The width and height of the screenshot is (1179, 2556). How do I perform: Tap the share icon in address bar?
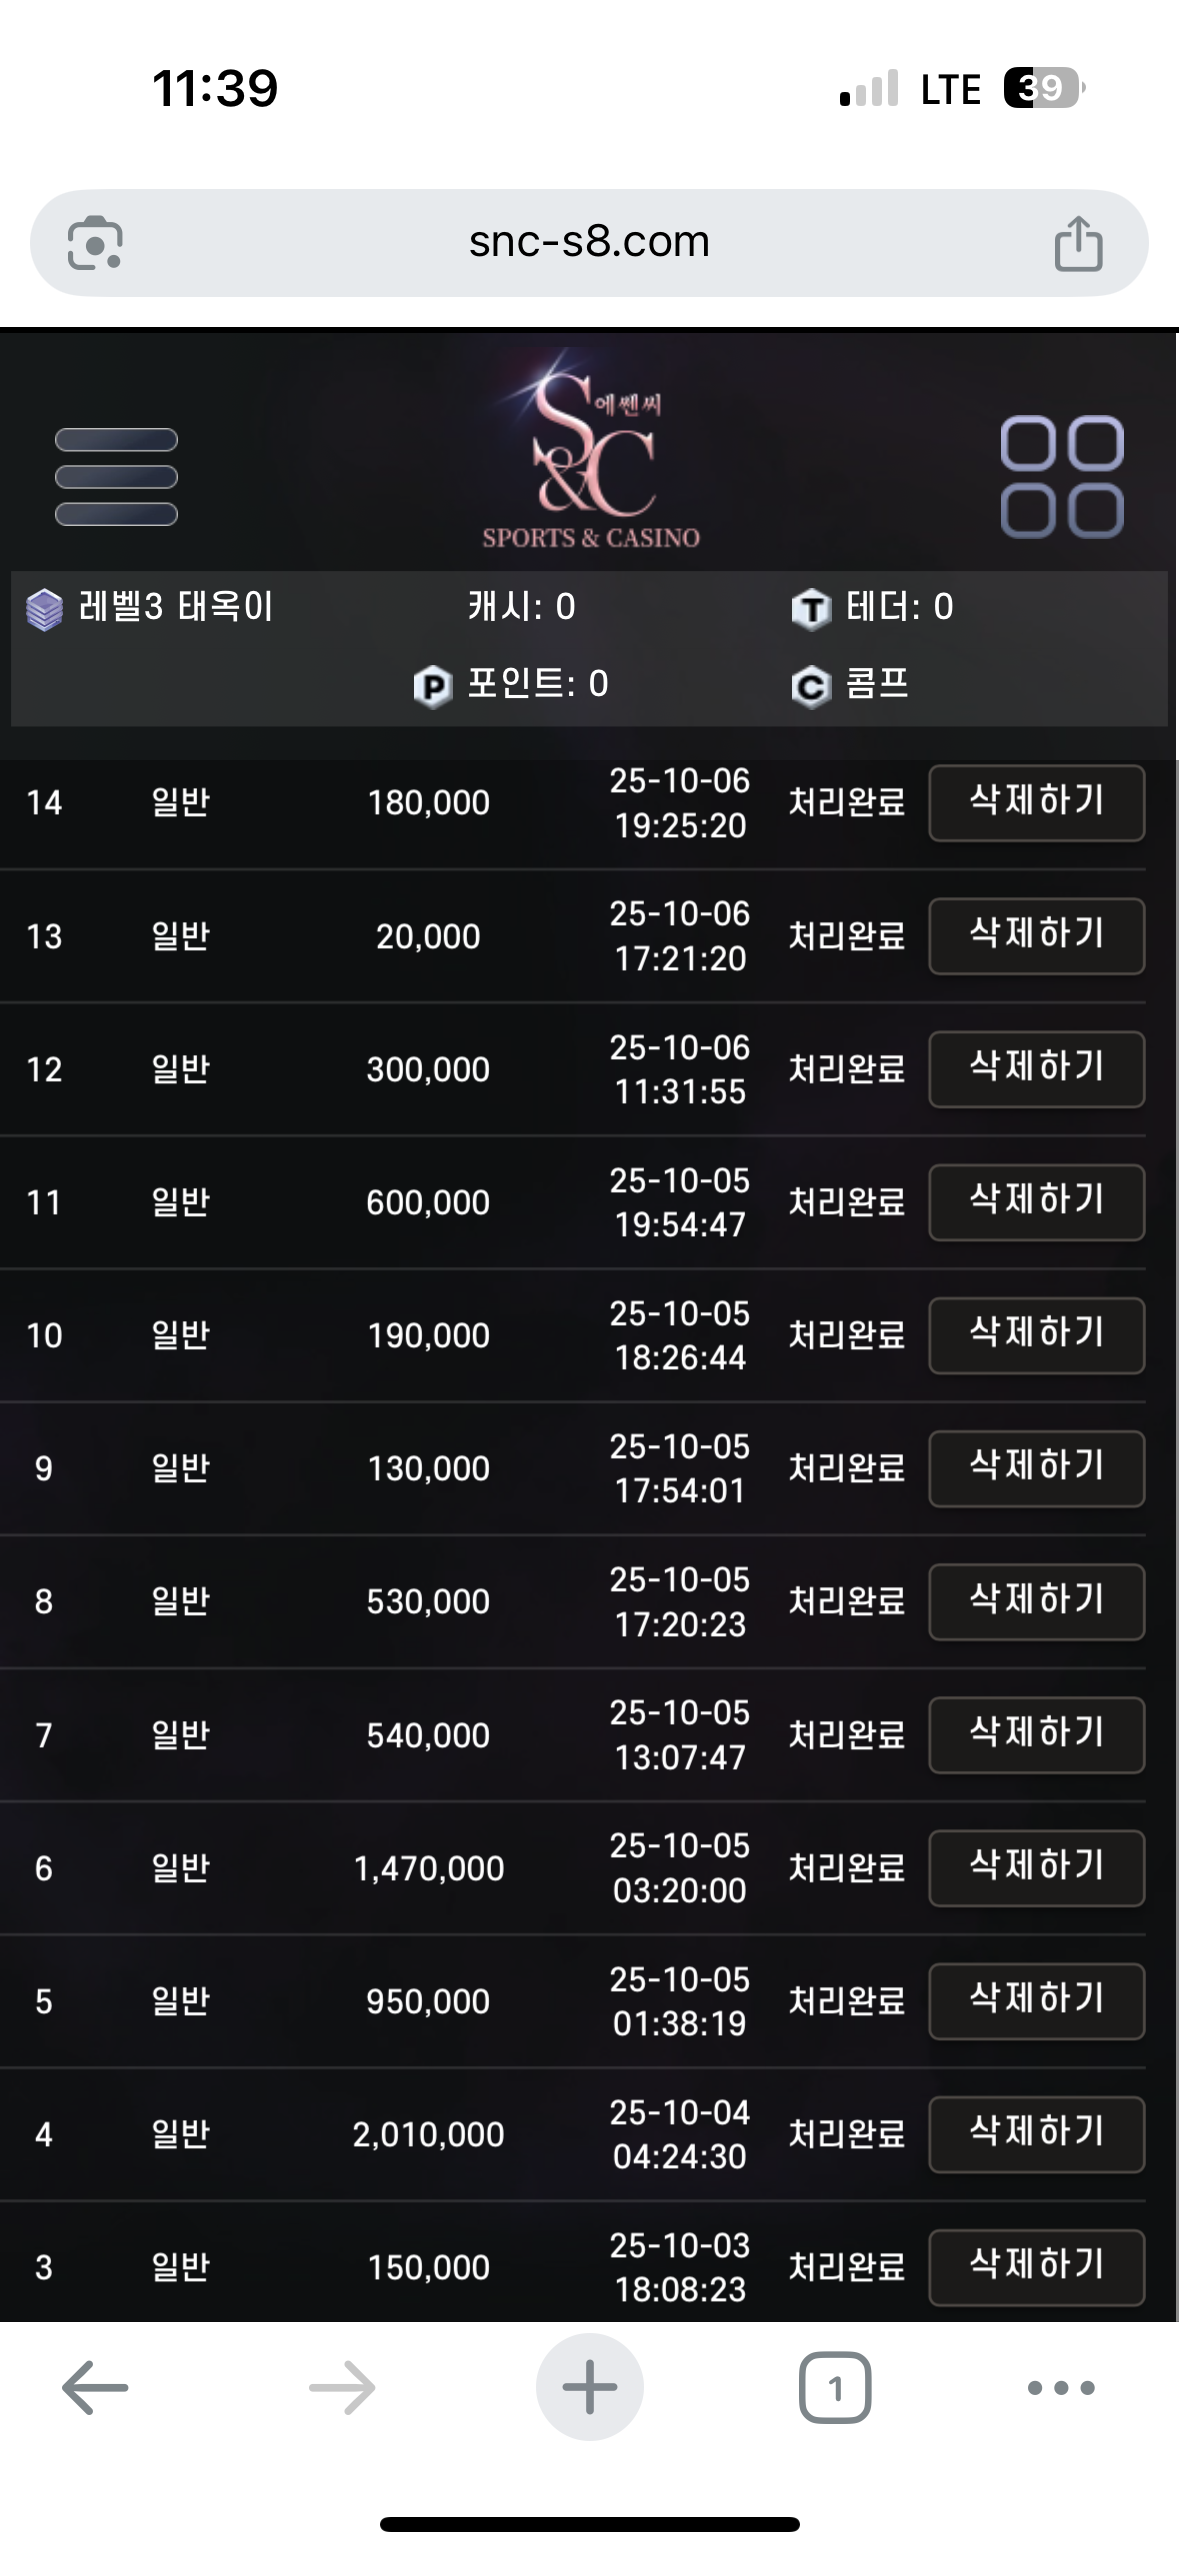coord(1078,243)
